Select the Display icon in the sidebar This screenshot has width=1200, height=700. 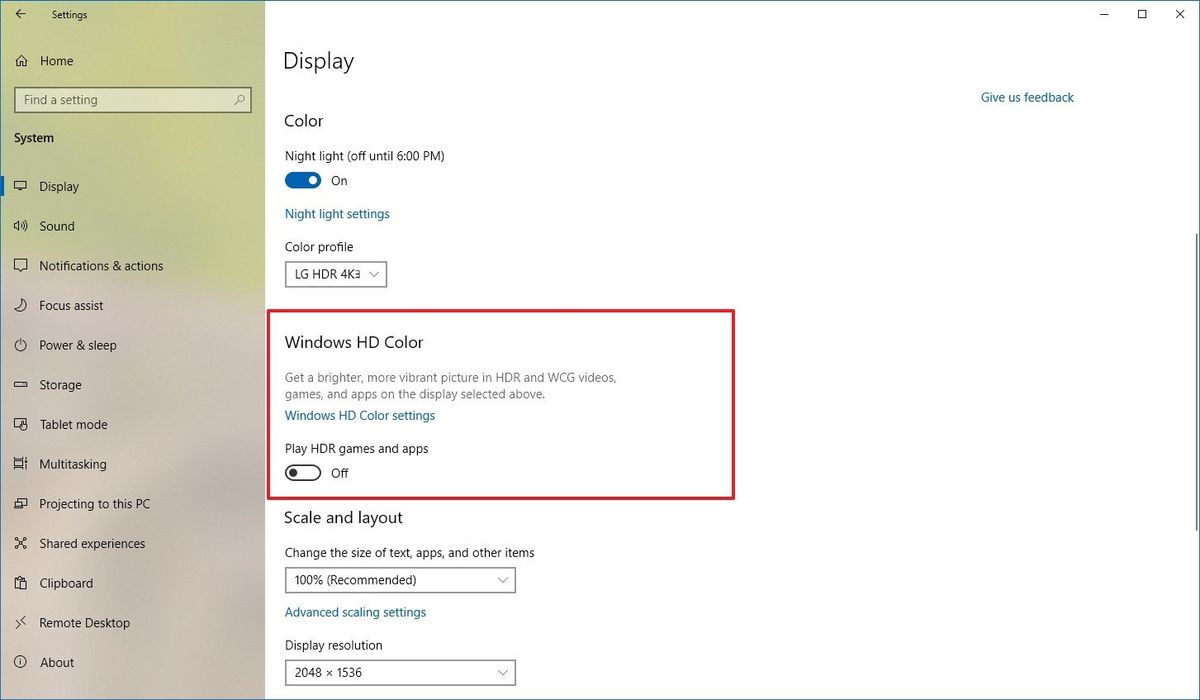(22, 186)
